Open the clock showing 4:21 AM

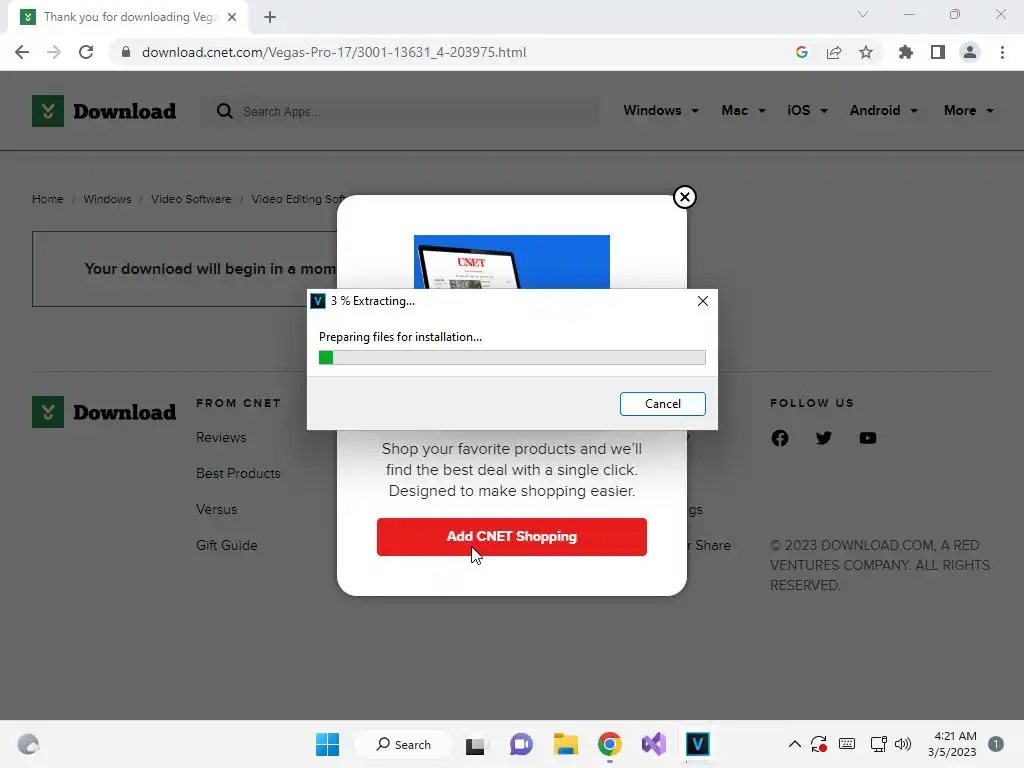pos(952,744)
